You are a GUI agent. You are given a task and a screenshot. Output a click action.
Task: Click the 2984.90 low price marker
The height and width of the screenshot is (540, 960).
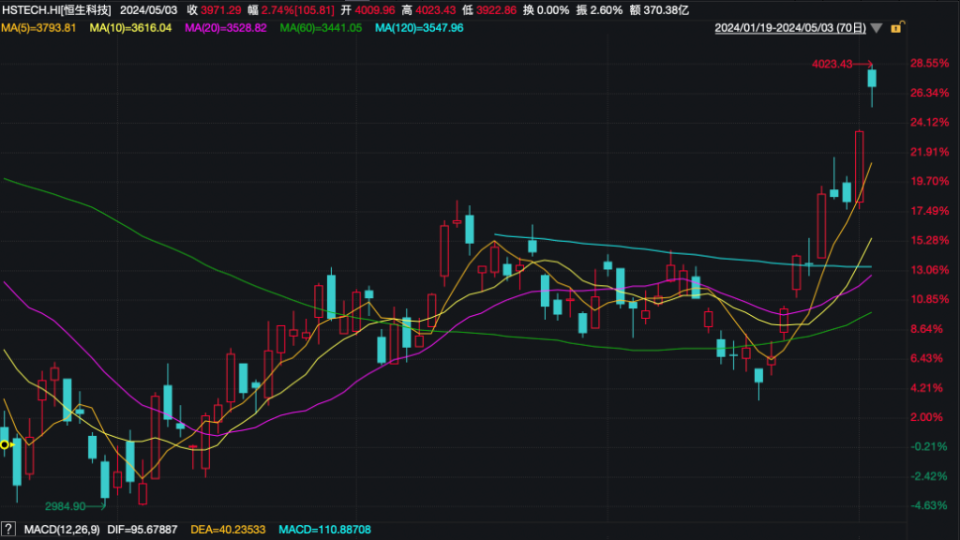[66, 506]
